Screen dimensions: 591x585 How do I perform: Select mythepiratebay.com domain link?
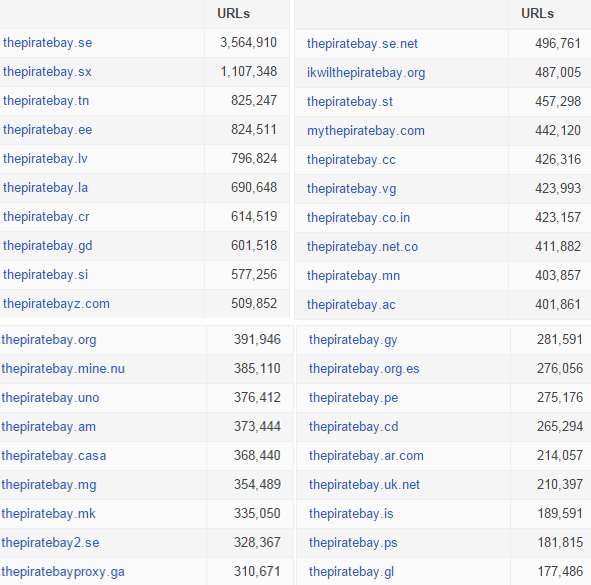(x=366, y=131)
